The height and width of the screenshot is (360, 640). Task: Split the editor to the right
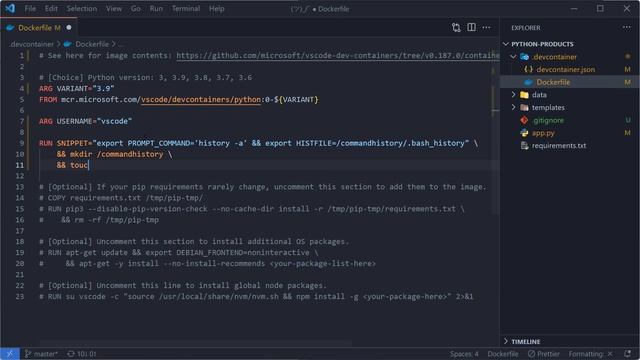pyautogui.click(x=471, y=27)
